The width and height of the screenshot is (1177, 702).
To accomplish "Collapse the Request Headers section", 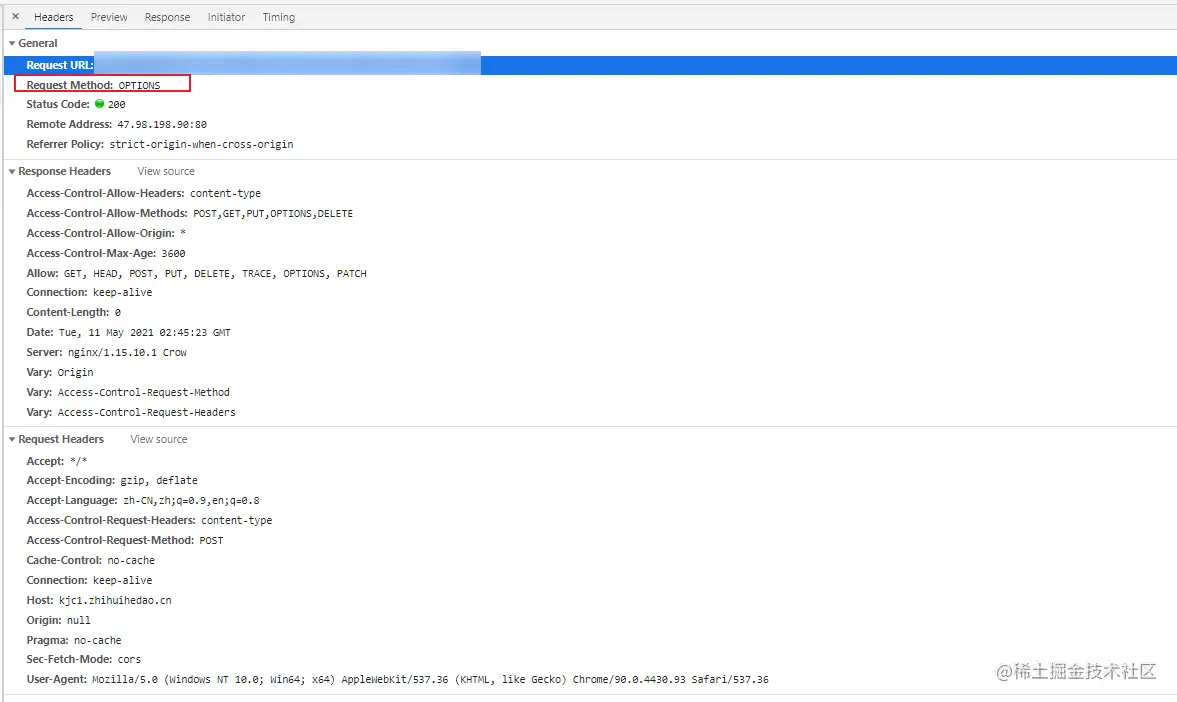I will [12, 440].
